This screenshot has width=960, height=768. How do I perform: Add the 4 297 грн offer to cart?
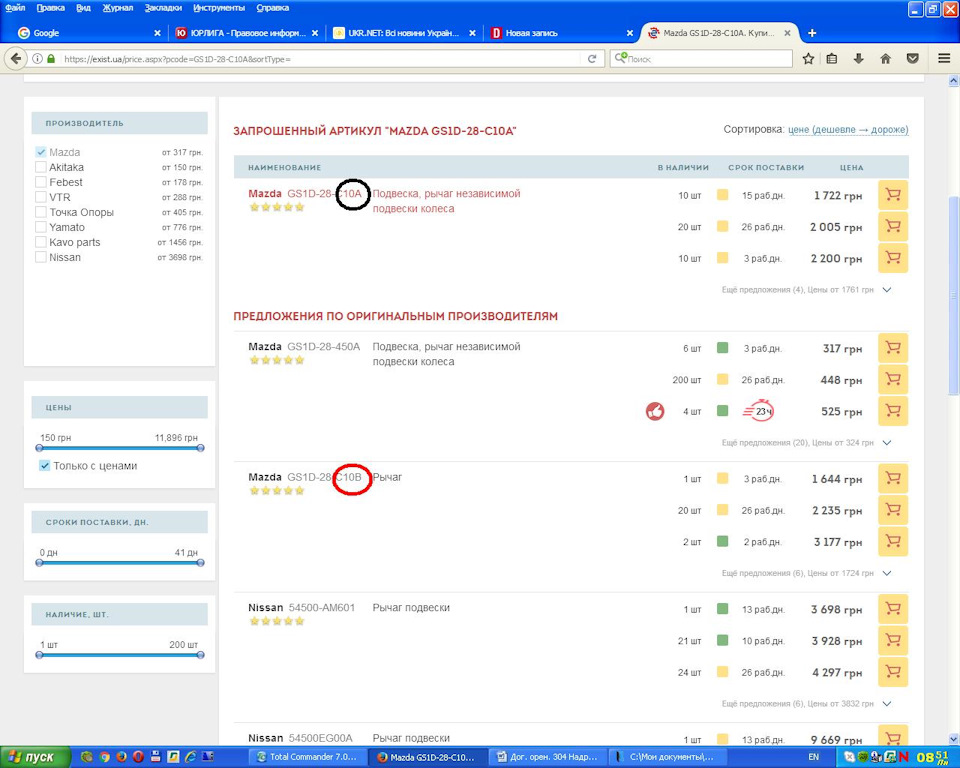pyautogui.click(x=893, y=672)
